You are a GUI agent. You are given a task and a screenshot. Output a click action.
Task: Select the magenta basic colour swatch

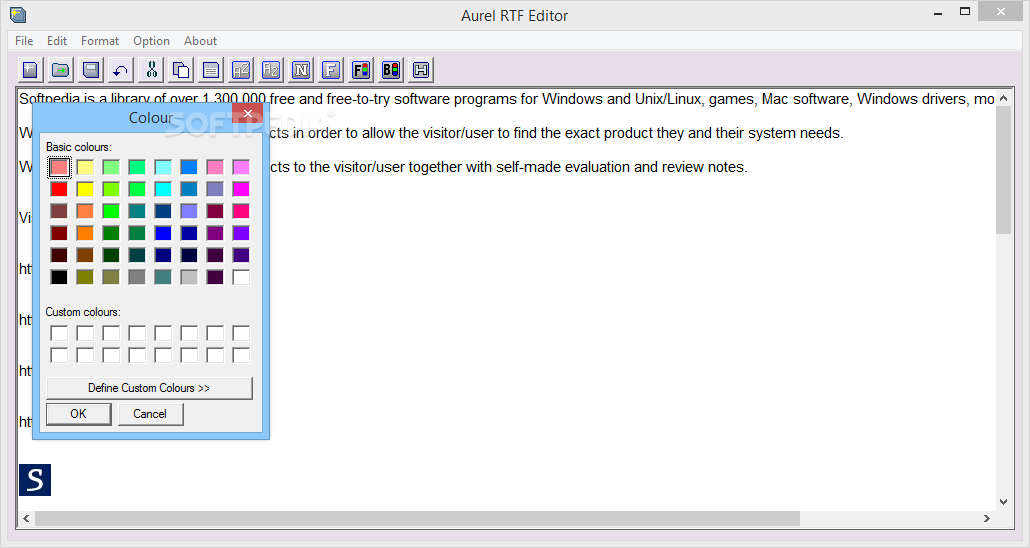tap(241, 189)
